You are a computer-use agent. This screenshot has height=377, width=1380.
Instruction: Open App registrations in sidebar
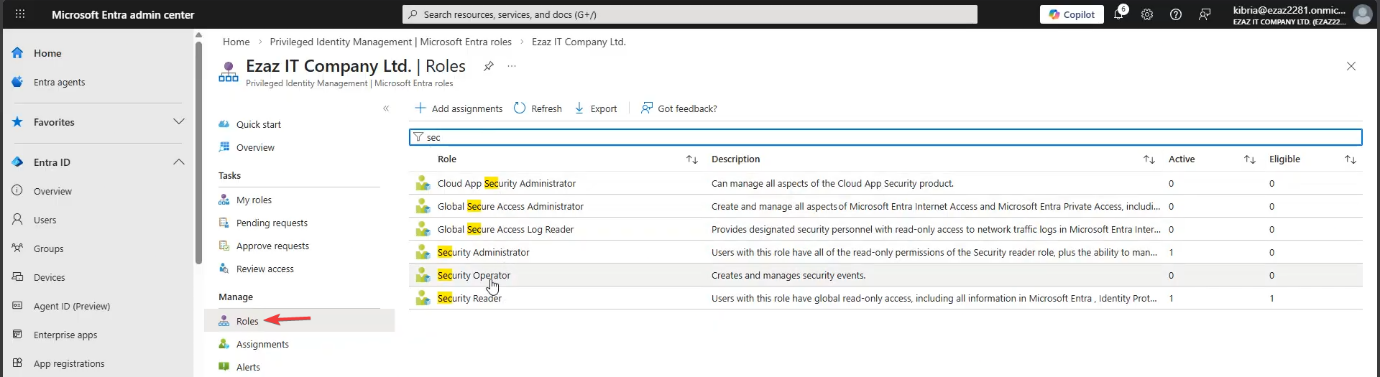(68, 364)
